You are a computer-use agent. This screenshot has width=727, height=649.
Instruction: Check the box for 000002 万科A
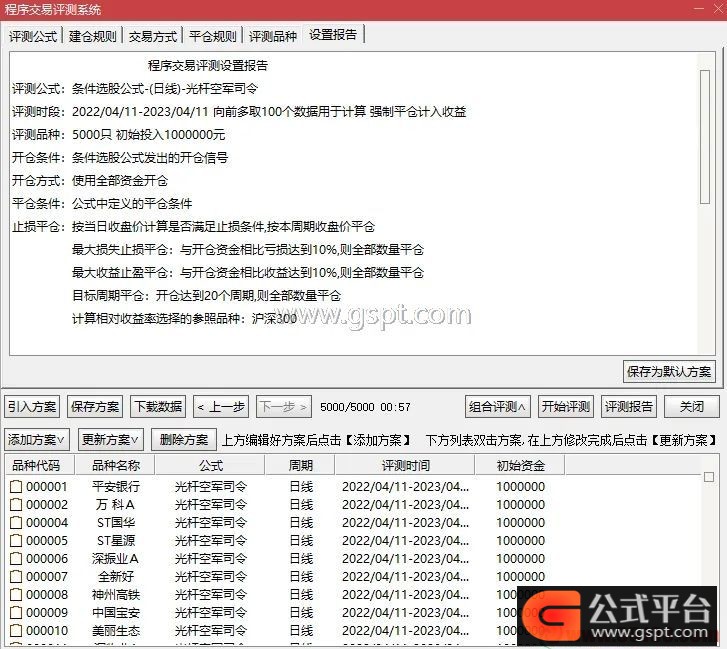(x=16, y=504)
